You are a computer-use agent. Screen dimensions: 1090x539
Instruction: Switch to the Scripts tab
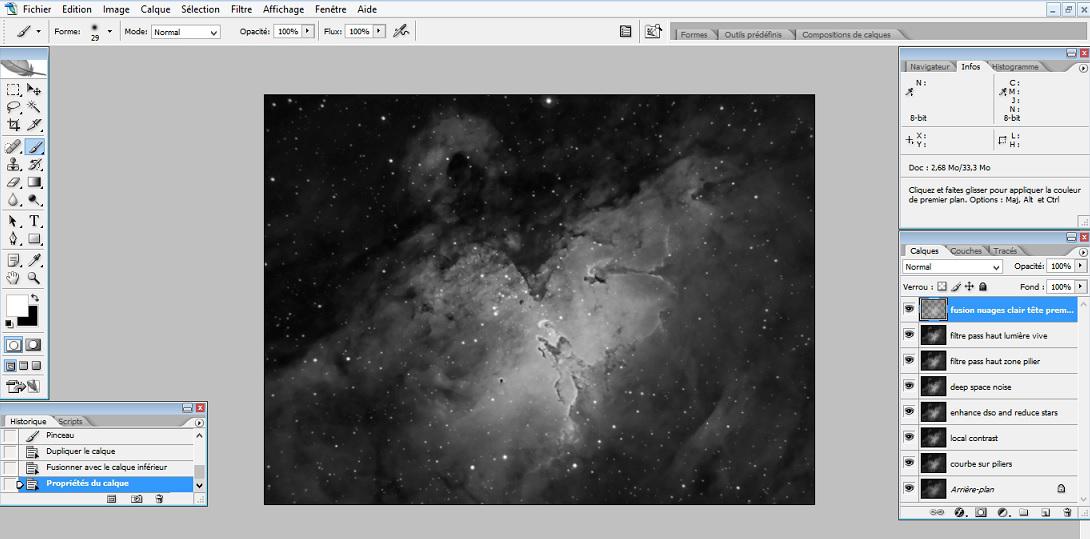point(70,421)
